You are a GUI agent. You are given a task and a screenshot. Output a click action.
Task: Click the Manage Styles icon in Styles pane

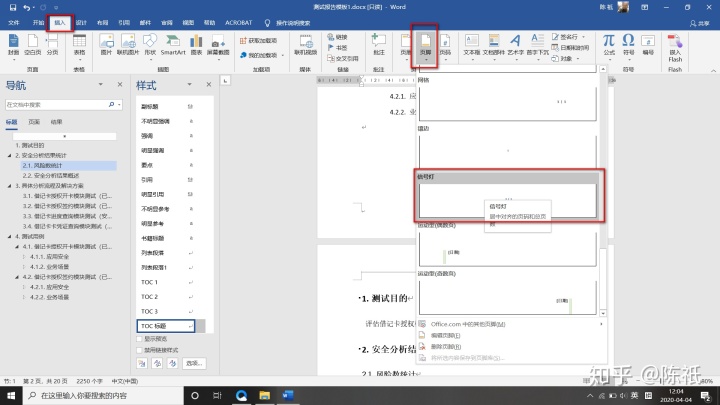tap(172, 363)
